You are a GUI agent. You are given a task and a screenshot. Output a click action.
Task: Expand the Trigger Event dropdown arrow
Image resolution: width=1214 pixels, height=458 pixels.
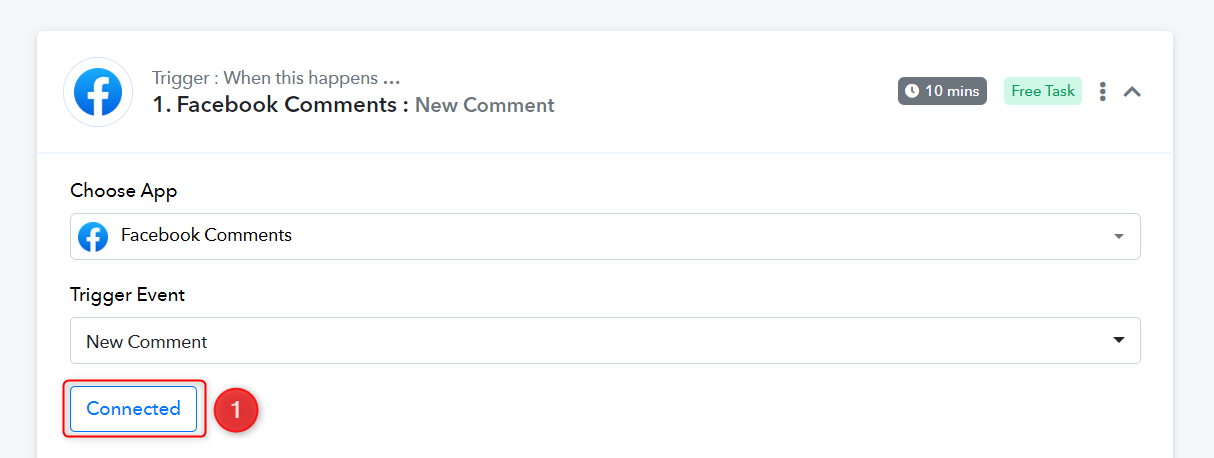click(x=1118, y=340)
